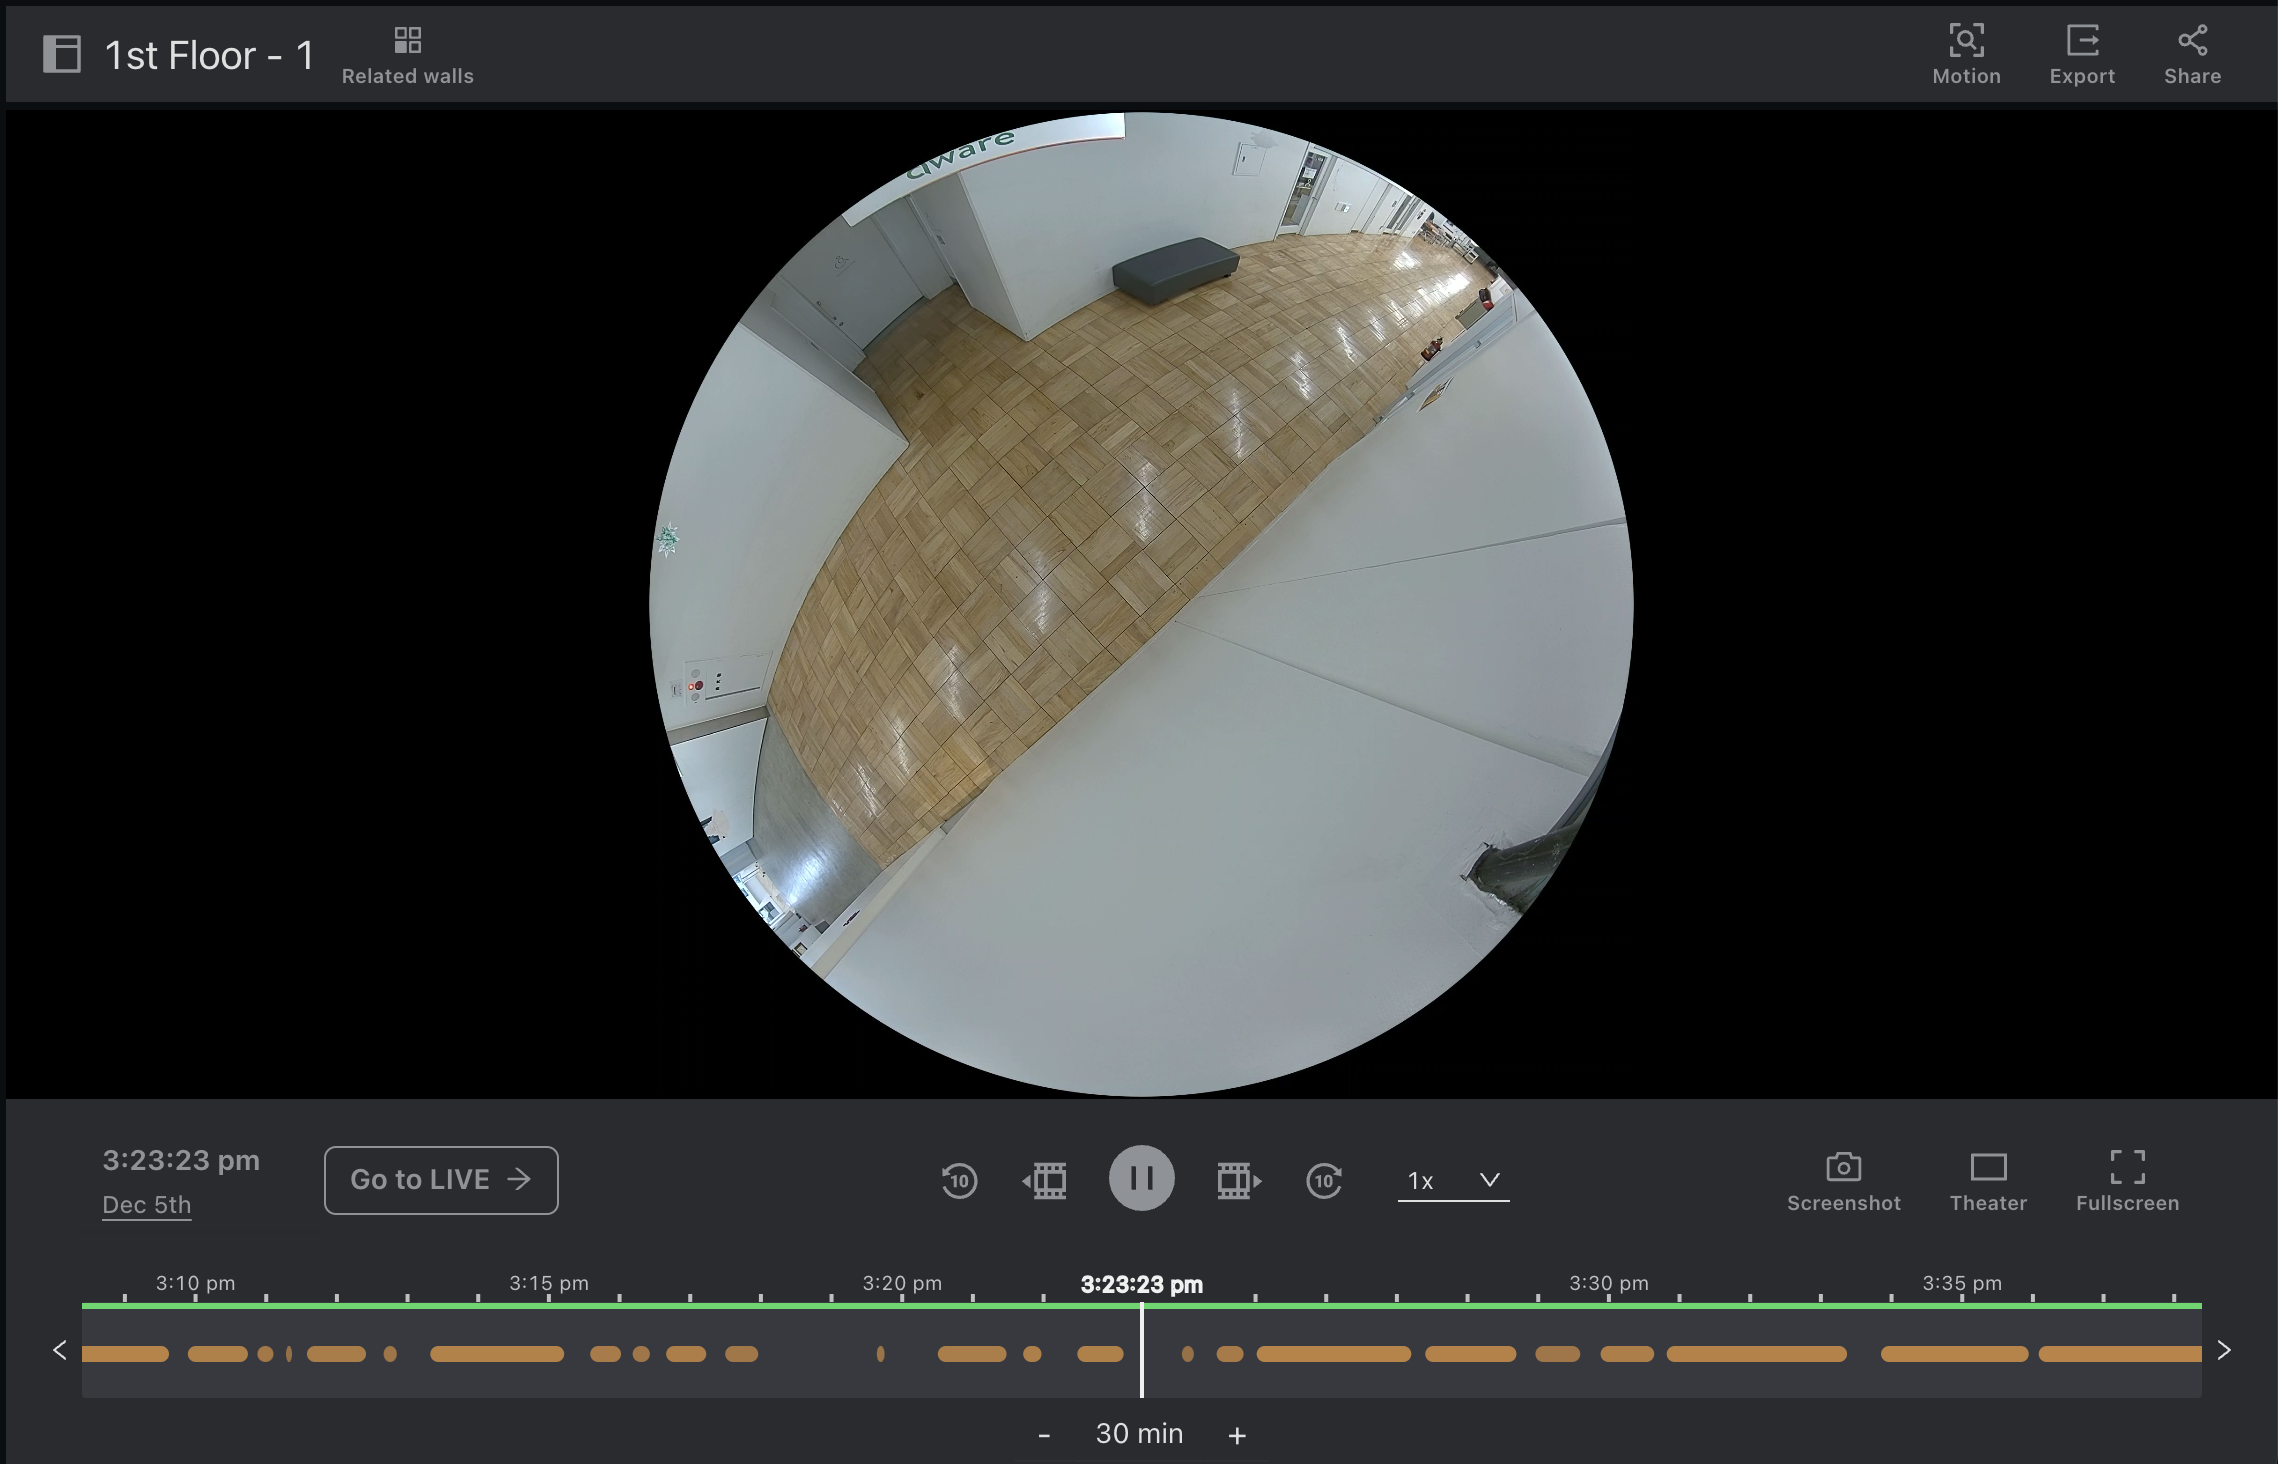This screenshot has height=1464, width=2278.
Task: Rewind 10 seconds
Action: pyautogui.click(x=958, y=1180)
